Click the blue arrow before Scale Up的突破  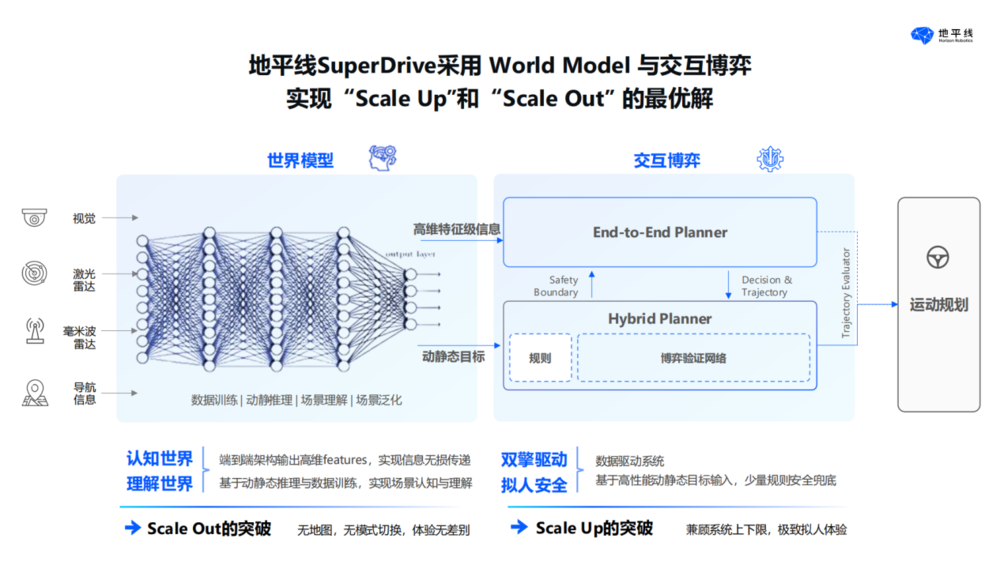pyautogui.click(x=518, y=528)
